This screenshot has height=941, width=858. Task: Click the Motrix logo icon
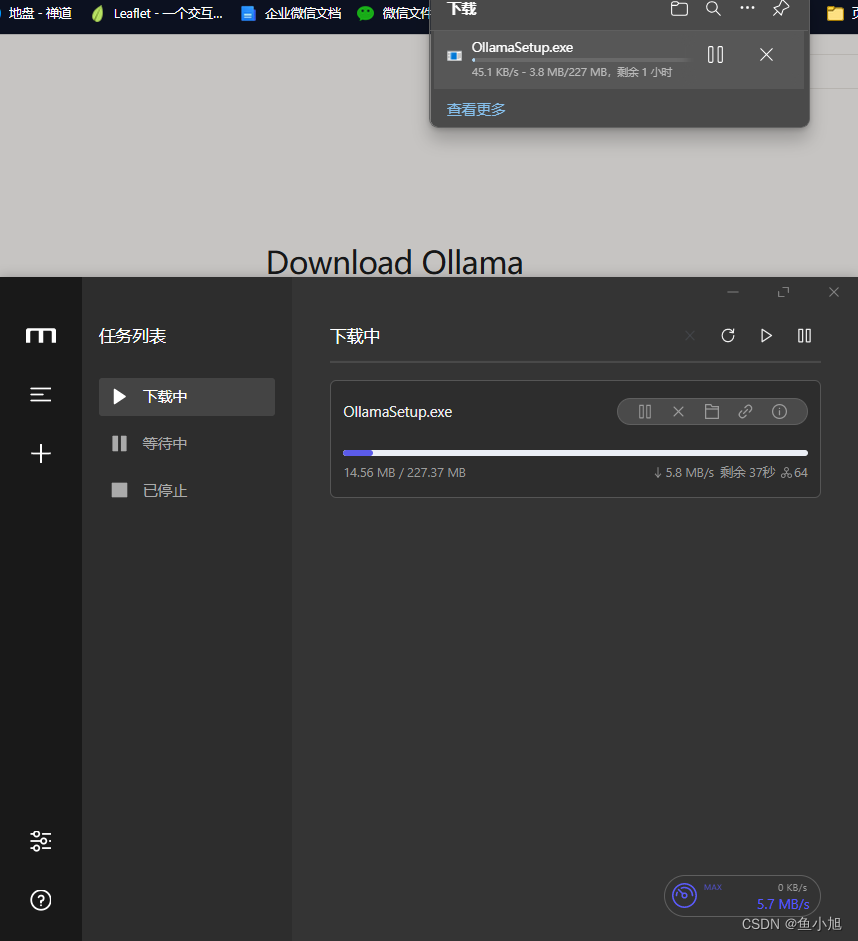click(x=41, y=335)
